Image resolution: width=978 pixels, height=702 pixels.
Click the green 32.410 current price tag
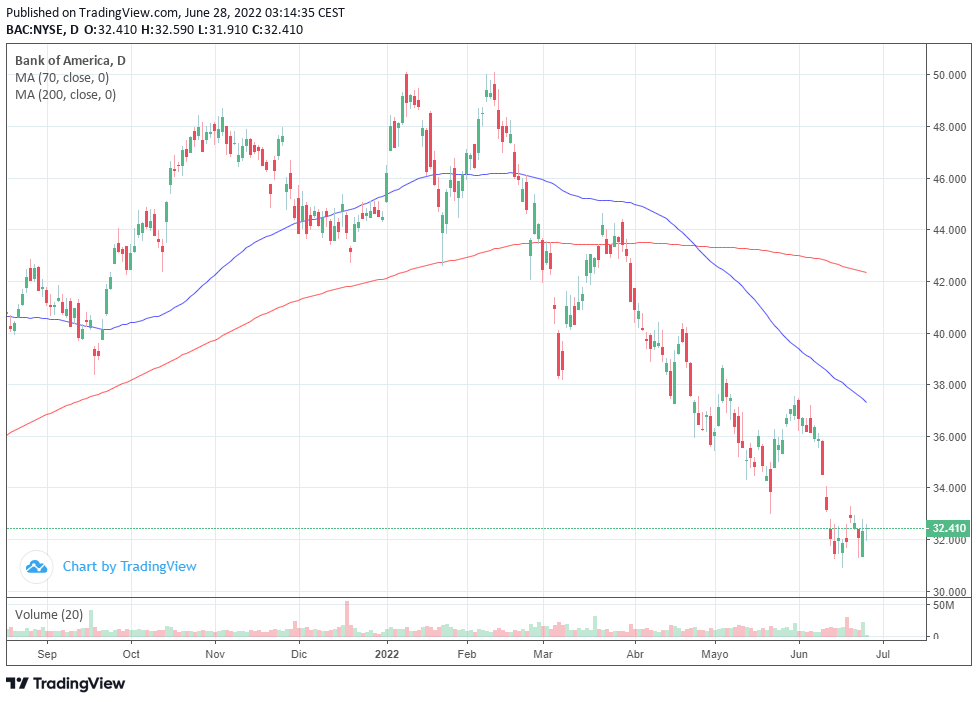pyautogui.click(x=948, y=529)
